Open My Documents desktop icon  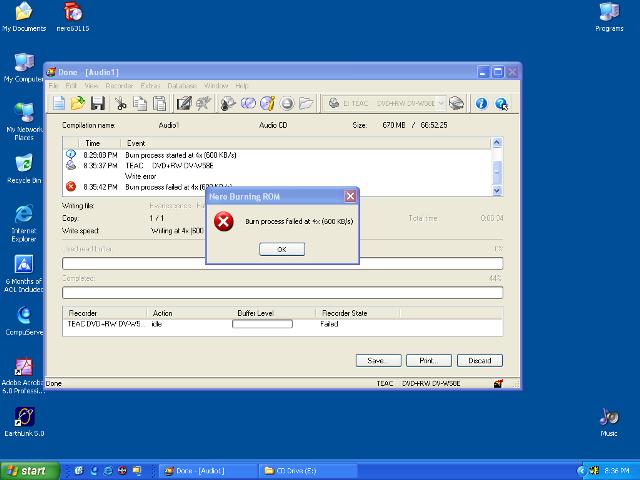pos(24,17)
